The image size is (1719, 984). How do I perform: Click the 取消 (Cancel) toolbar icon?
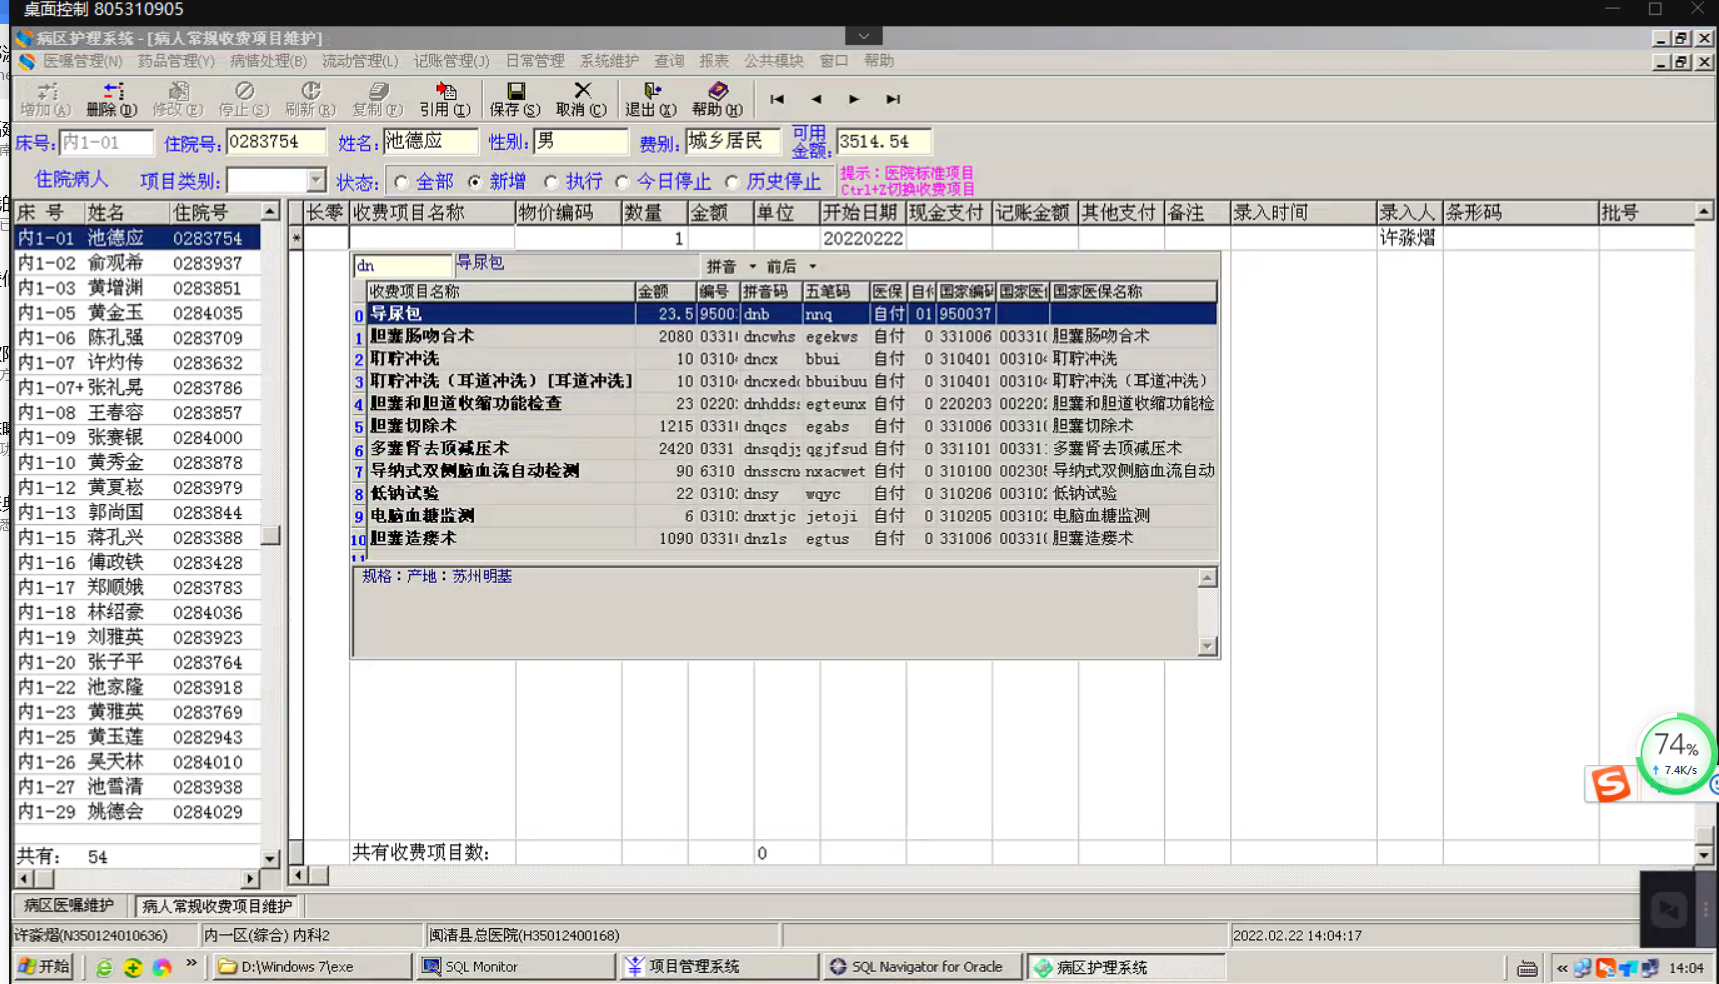(x=581, y=98)
